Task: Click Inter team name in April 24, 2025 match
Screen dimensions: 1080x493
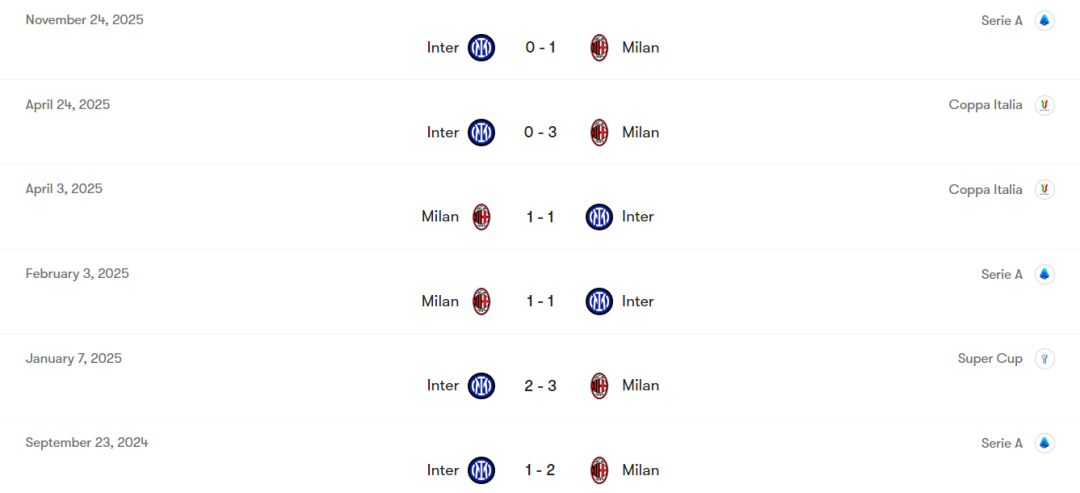Action: (x=443, y=132)
